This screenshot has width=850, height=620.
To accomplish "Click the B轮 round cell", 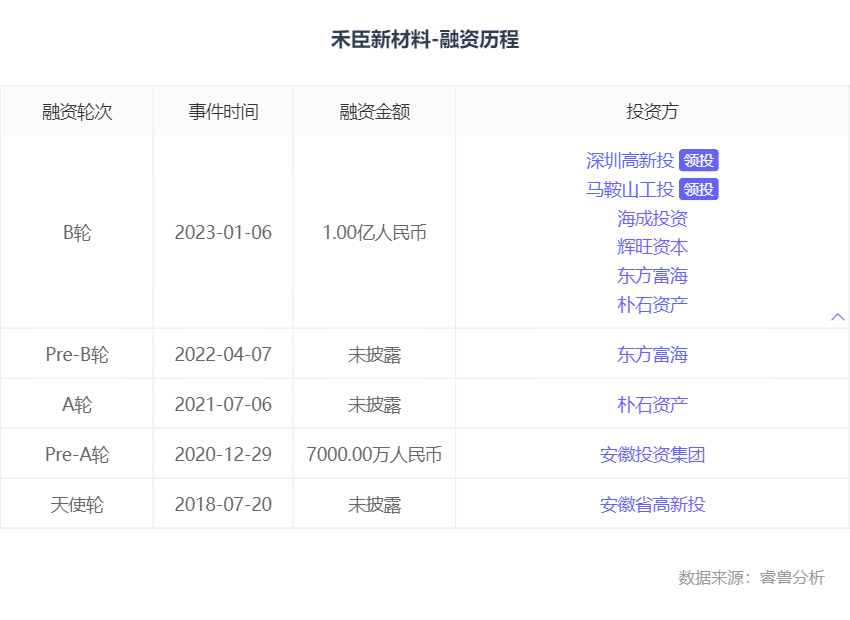I will click(x=77, y=232).
